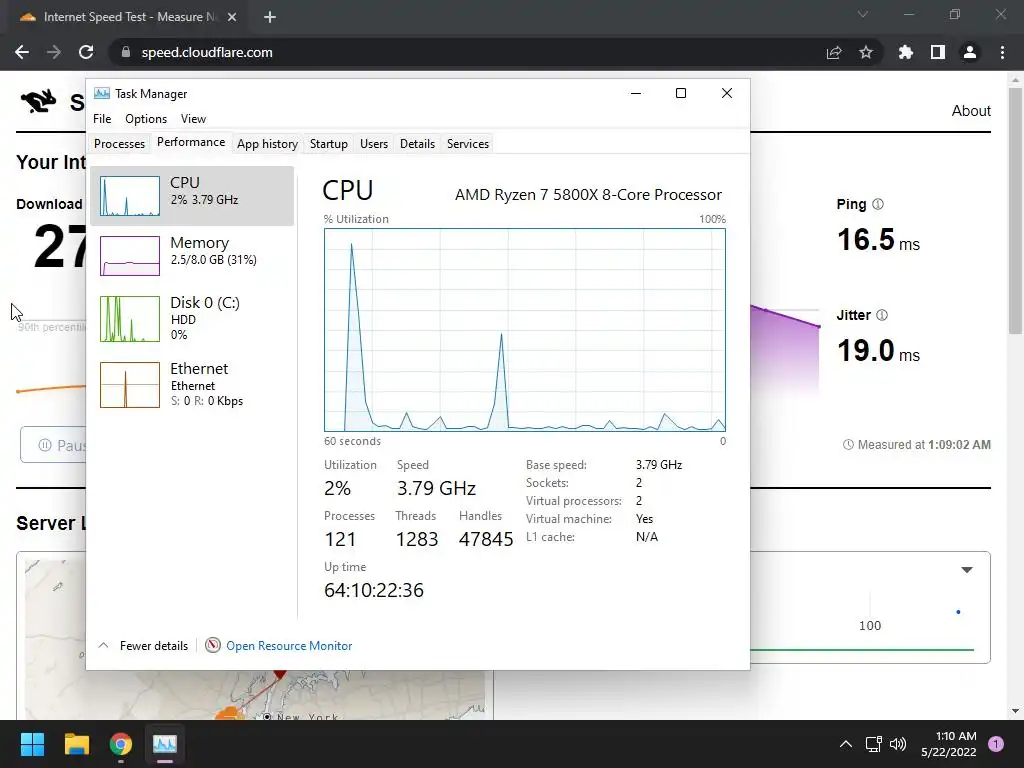Bookmark this page with the star icon
1024x768 pixels.
[x=866, y=52]
